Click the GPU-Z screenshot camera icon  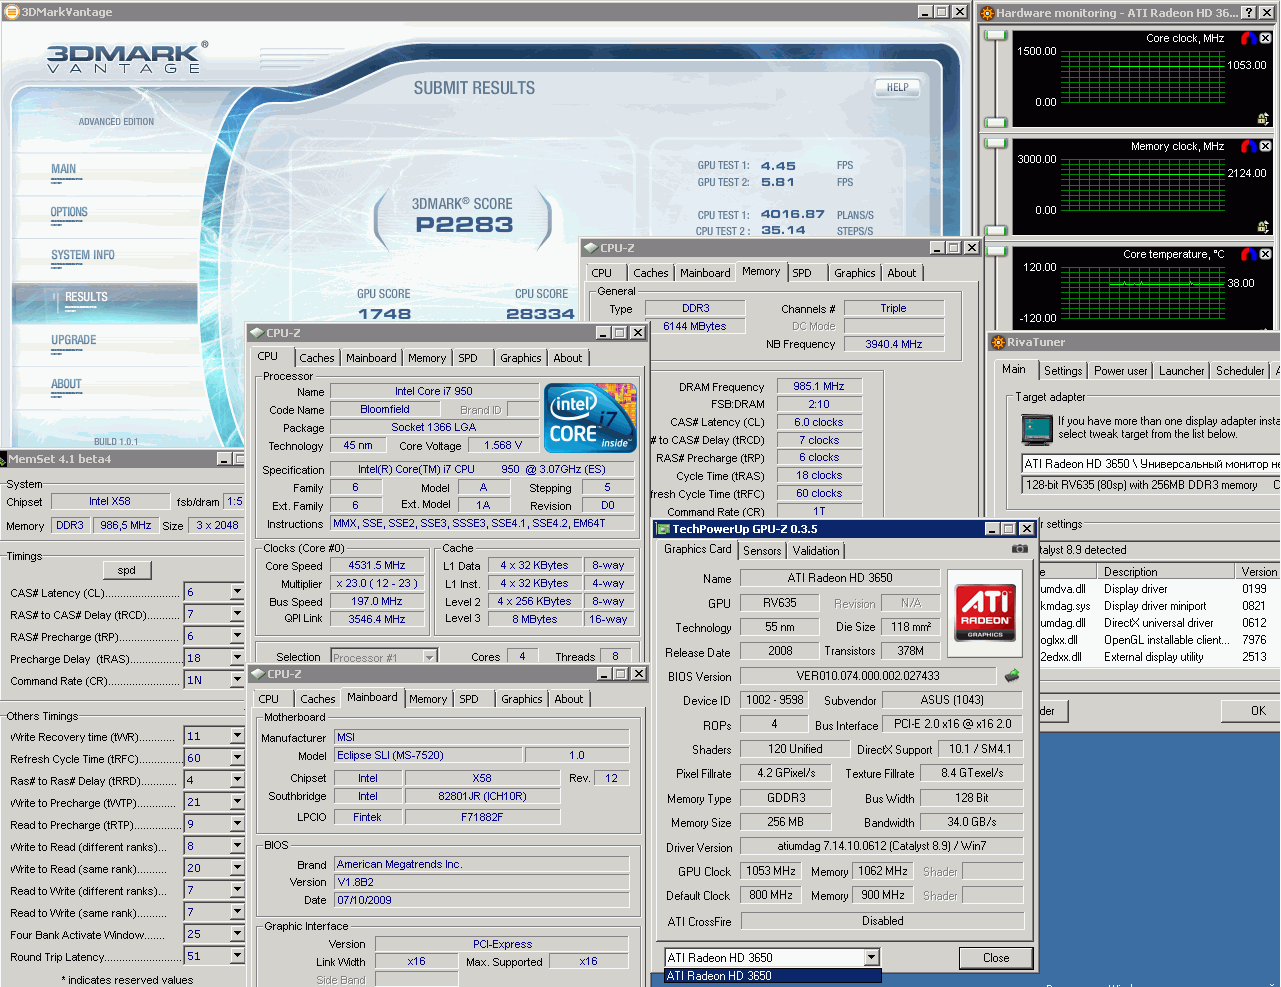(x=1019, y=548)
